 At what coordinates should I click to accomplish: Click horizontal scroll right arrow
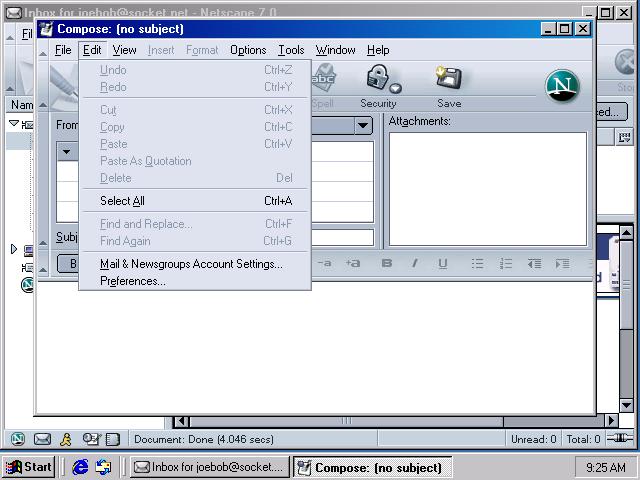click(x=611, y=420)
